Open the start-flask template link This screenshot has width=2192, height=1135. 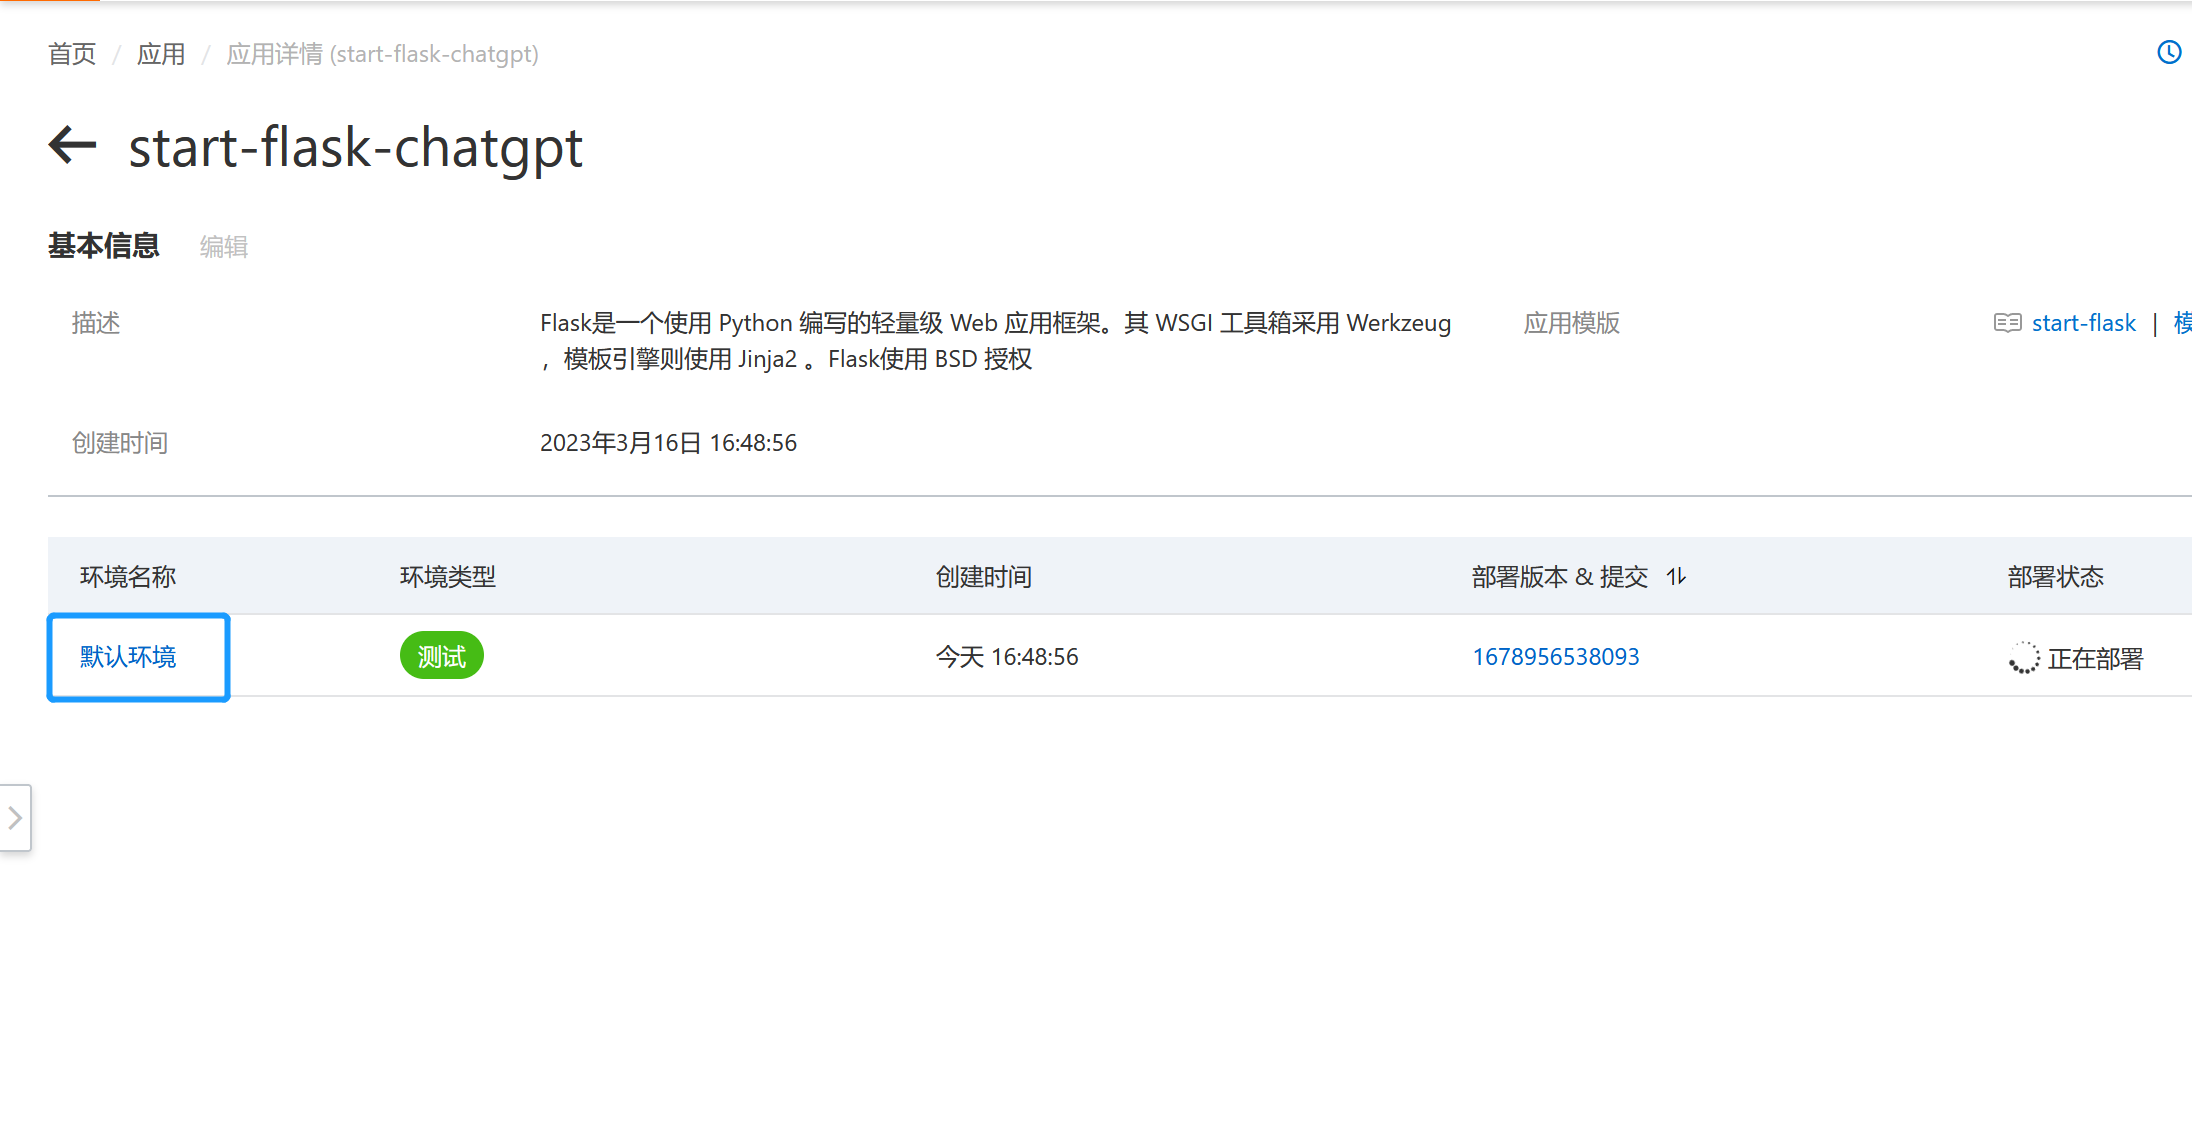[x=2083, y=323]
